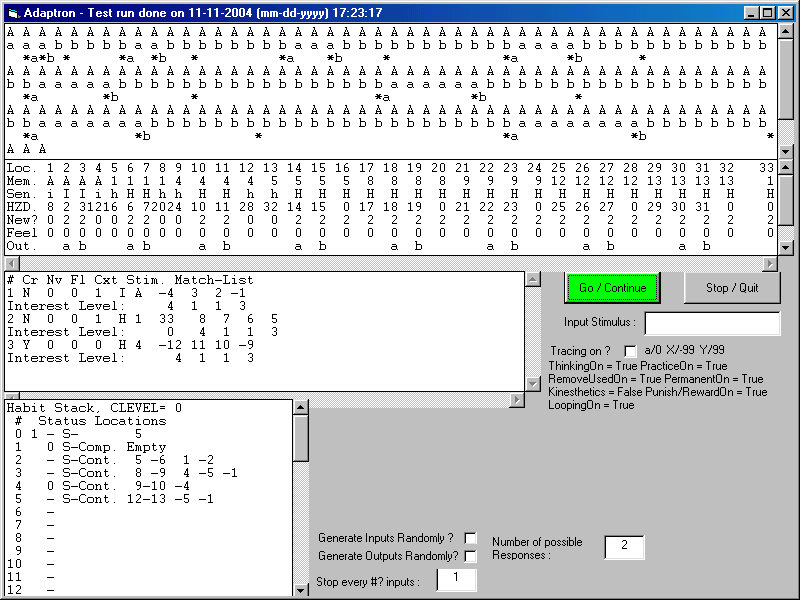
Task: Click the 'a/0 X/-99 Y/99' label
Action: (684, 350)
